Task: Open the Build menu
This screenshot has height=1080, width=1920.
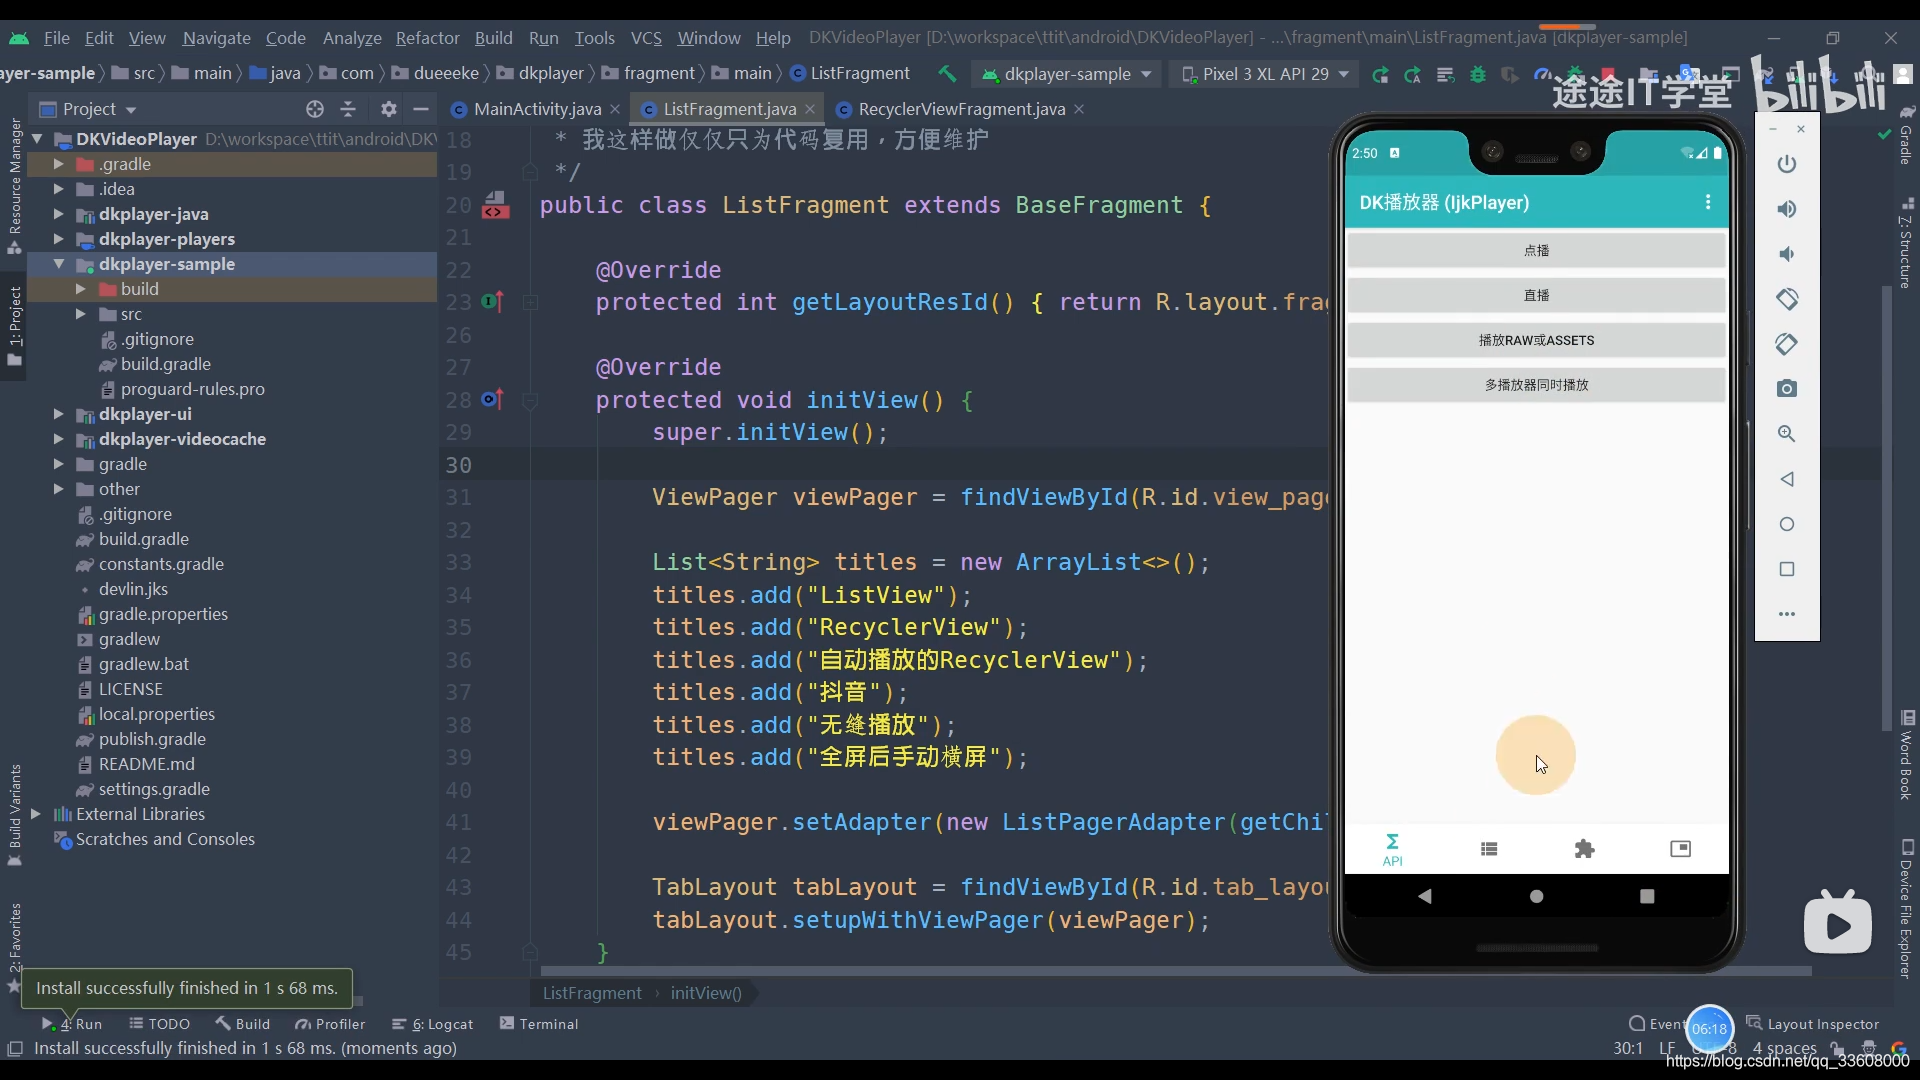Action: point(493,37)
